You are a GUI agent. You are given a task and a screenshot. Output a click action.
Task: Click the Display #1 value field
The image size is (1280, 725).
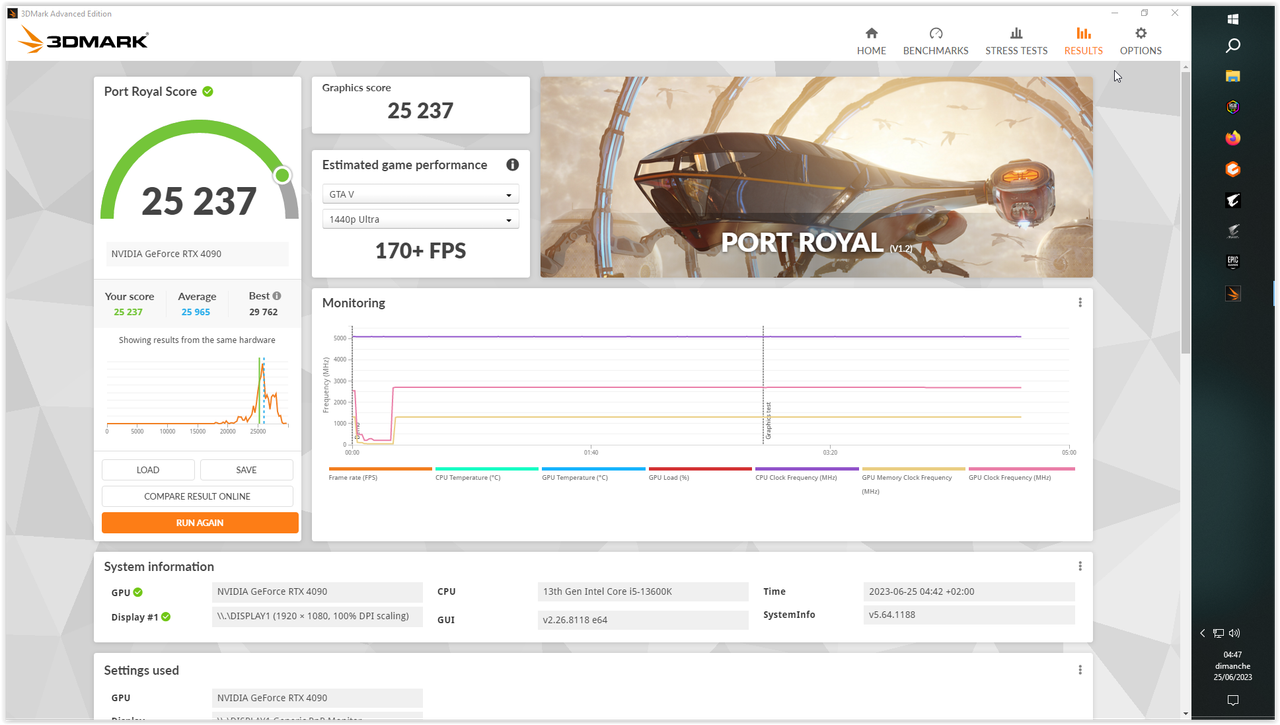click(318, 617)
